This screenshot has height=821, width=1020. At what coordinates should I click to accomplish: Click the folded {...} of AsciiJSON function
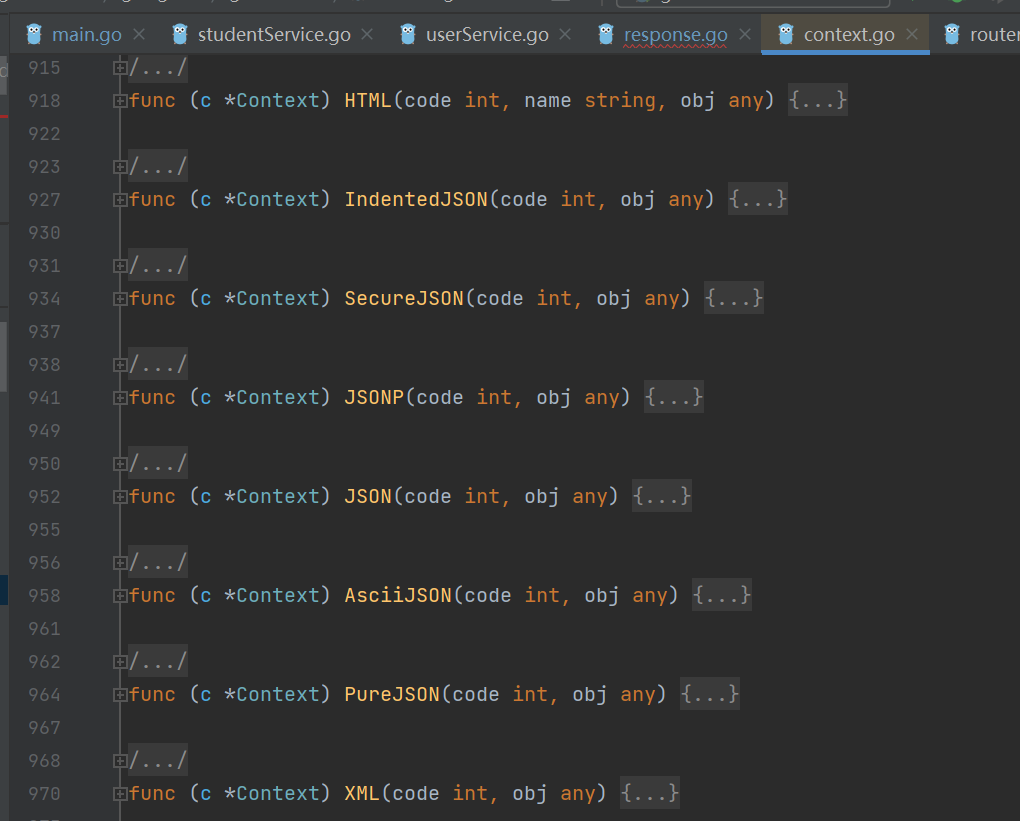coord(722,596)
